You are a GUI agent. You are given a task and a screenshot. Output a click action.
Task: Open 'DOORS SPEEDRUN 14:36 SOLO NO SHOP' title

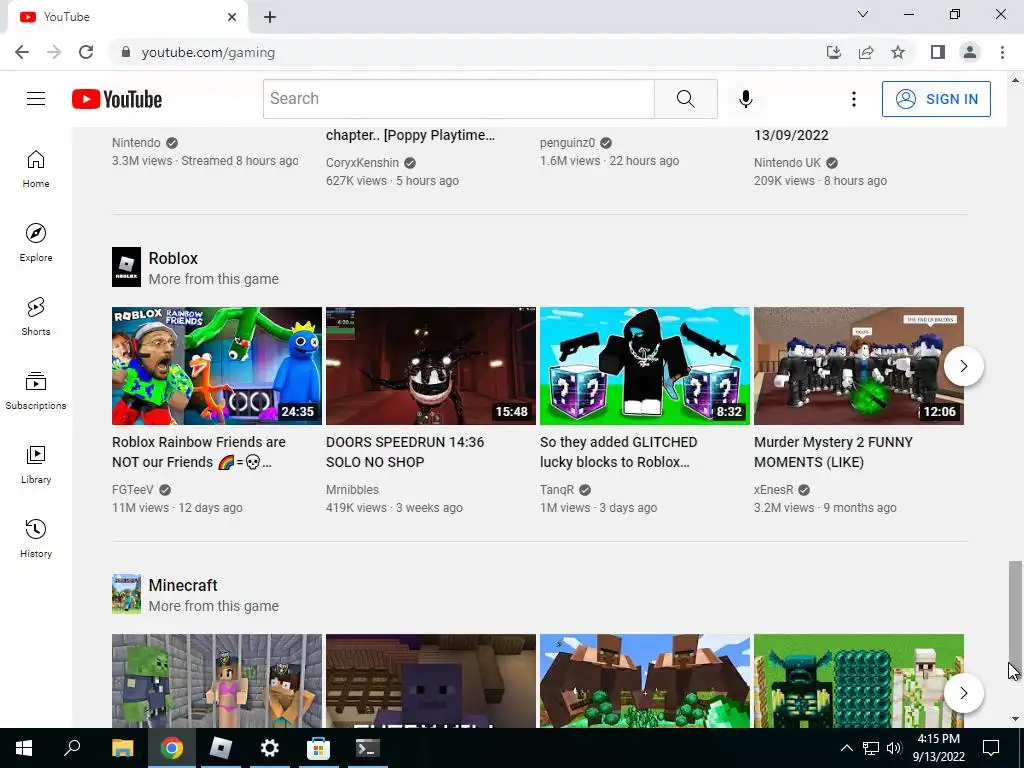[405, 452]
